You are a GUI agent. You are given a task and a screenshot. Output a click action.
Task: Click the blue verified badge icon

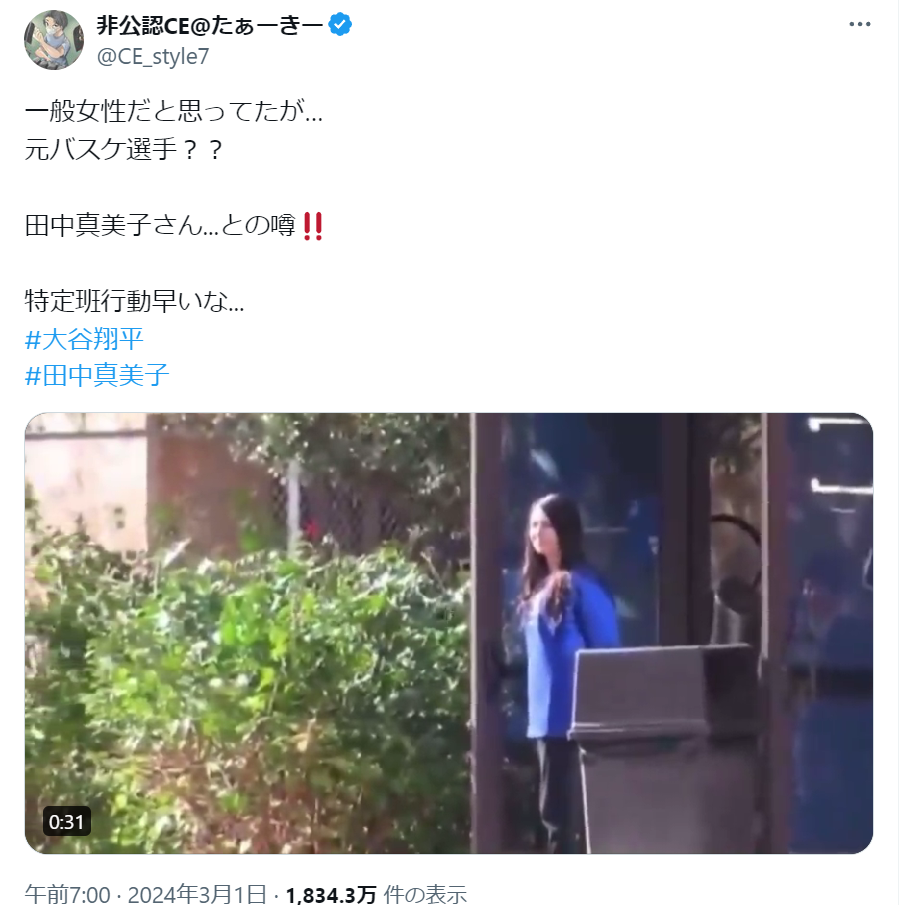pyautogui.click(x=340, y=25)
